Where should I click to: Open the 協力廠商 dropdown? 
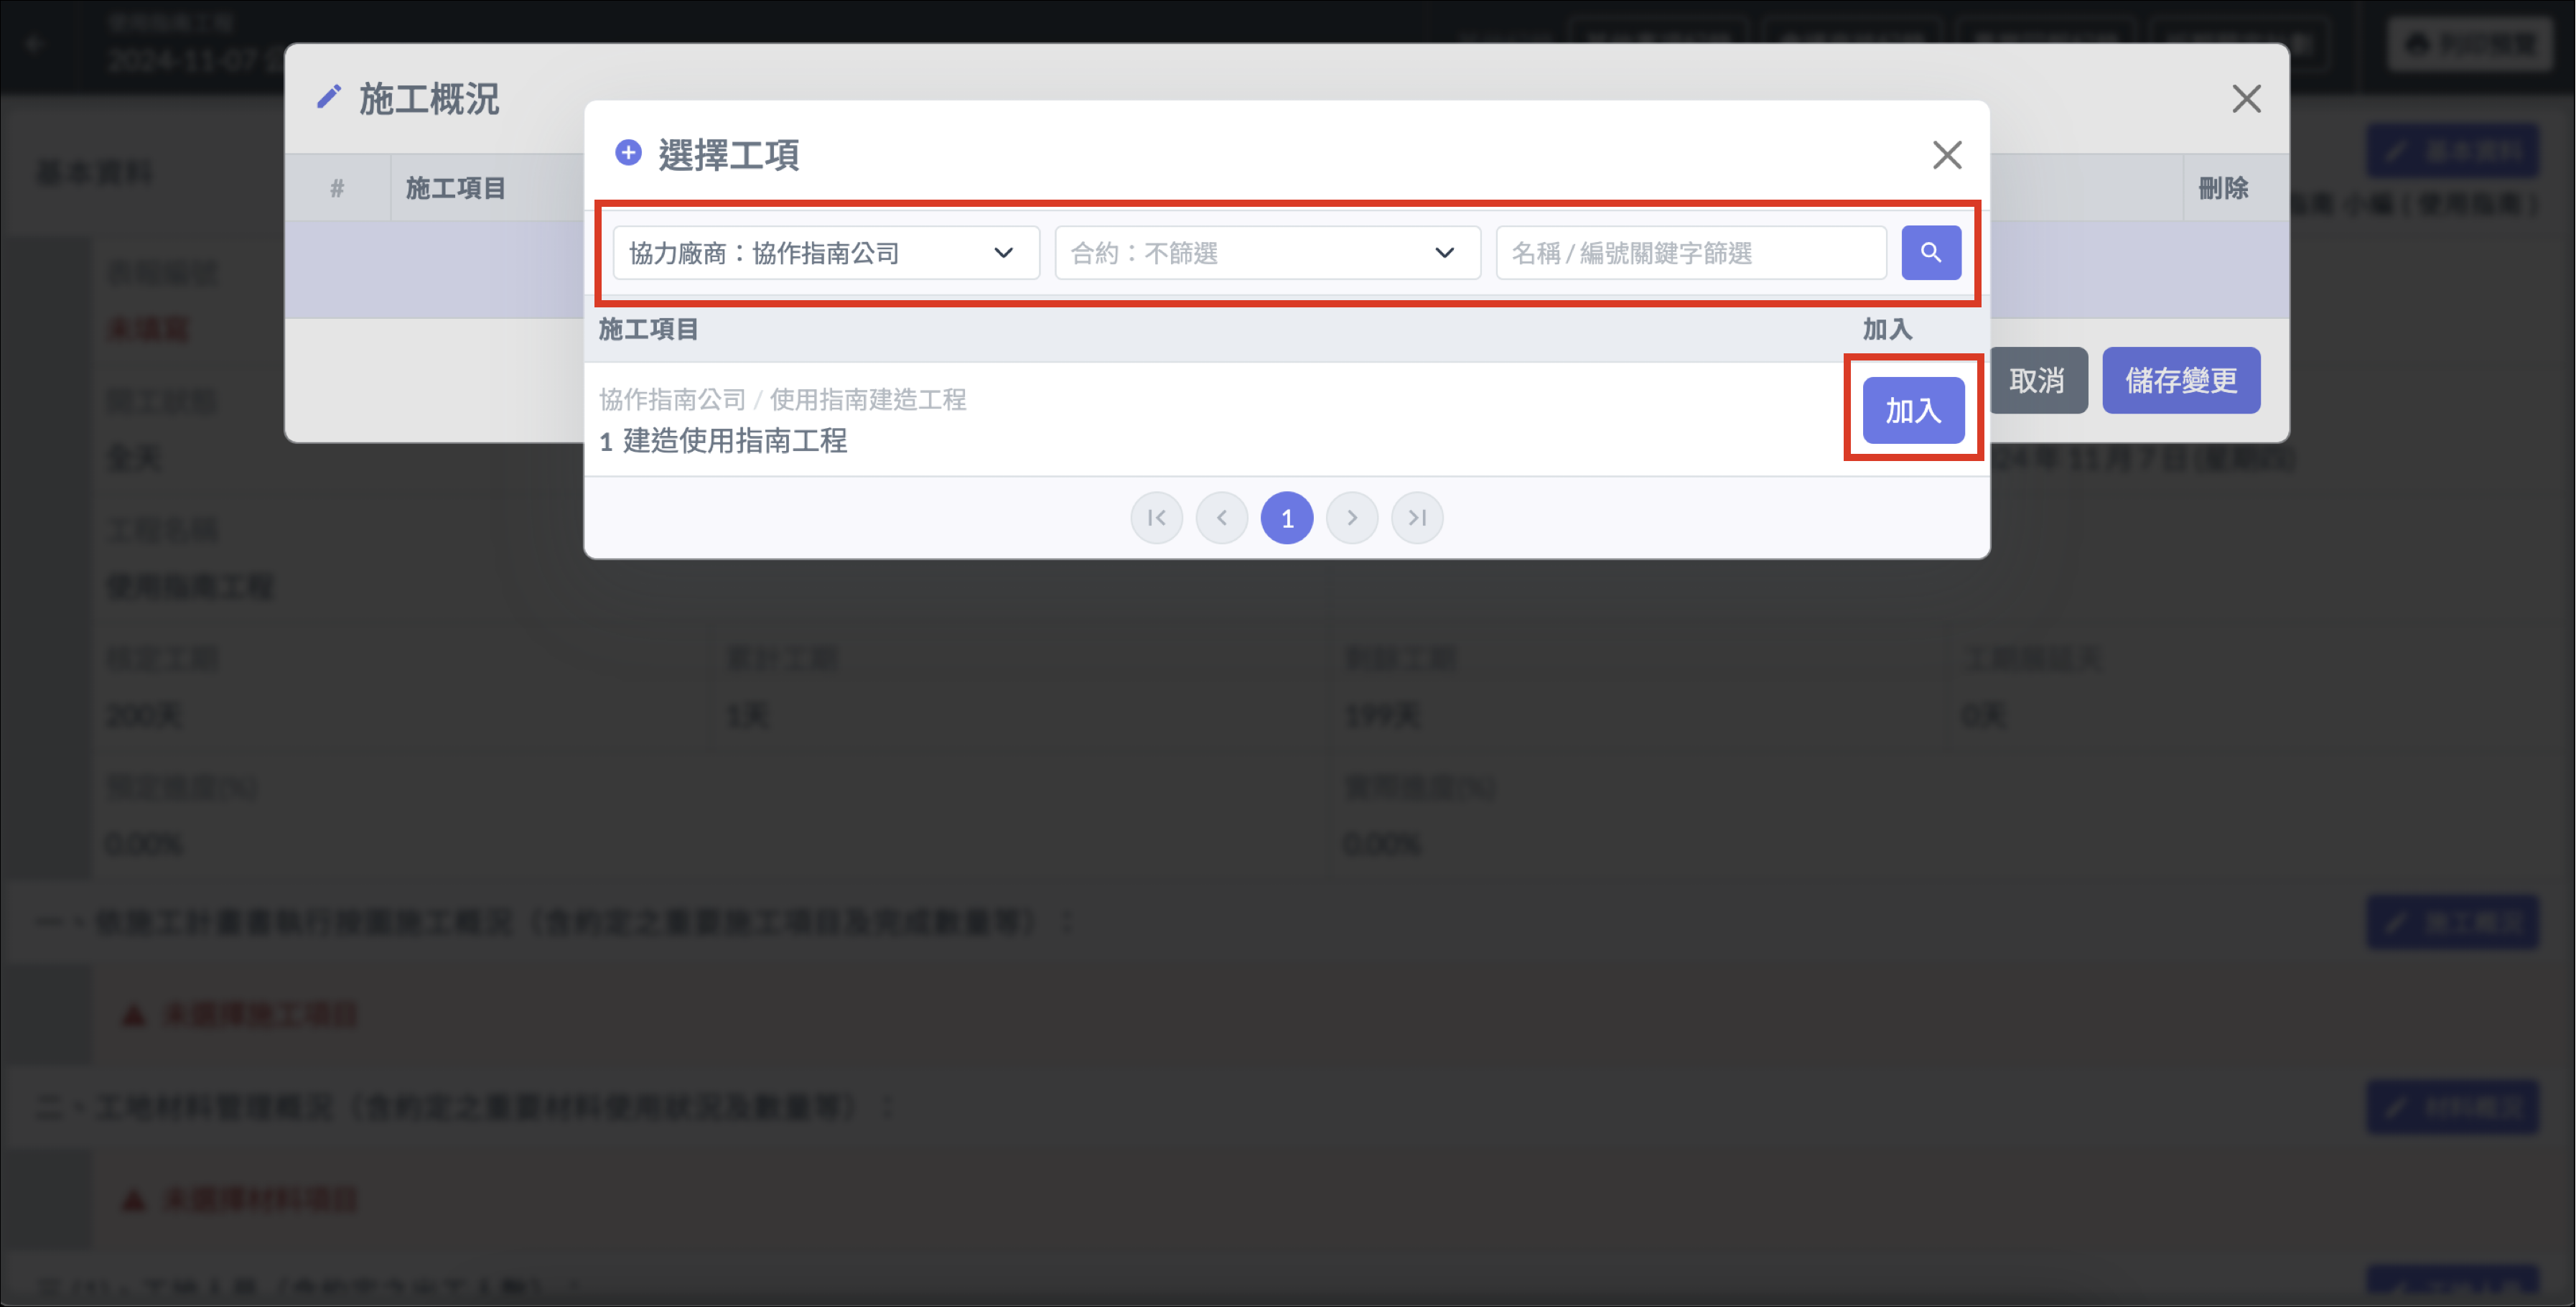point(825,253)
